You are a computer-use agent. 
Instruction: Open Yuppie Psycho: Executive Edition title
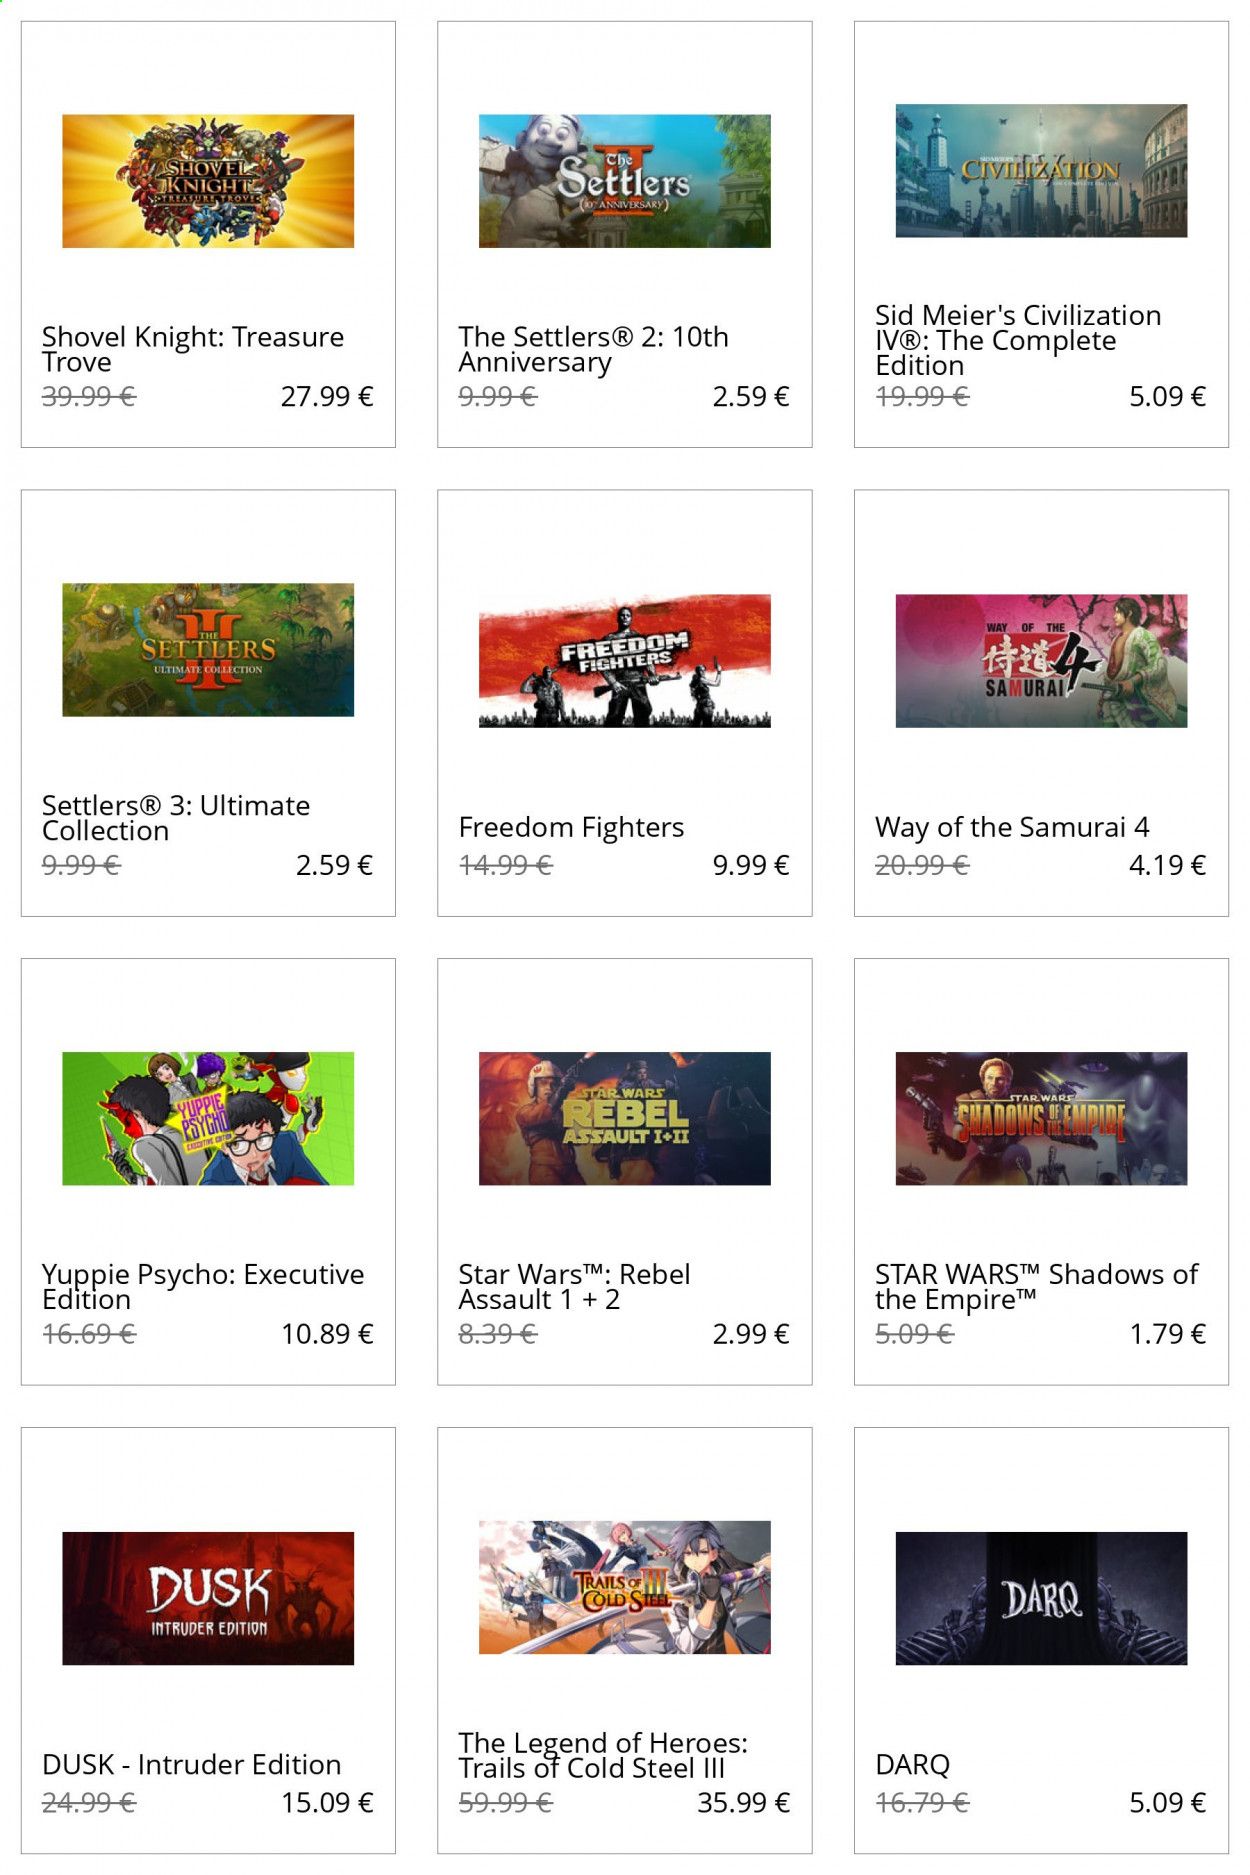tap(203, 1287)
